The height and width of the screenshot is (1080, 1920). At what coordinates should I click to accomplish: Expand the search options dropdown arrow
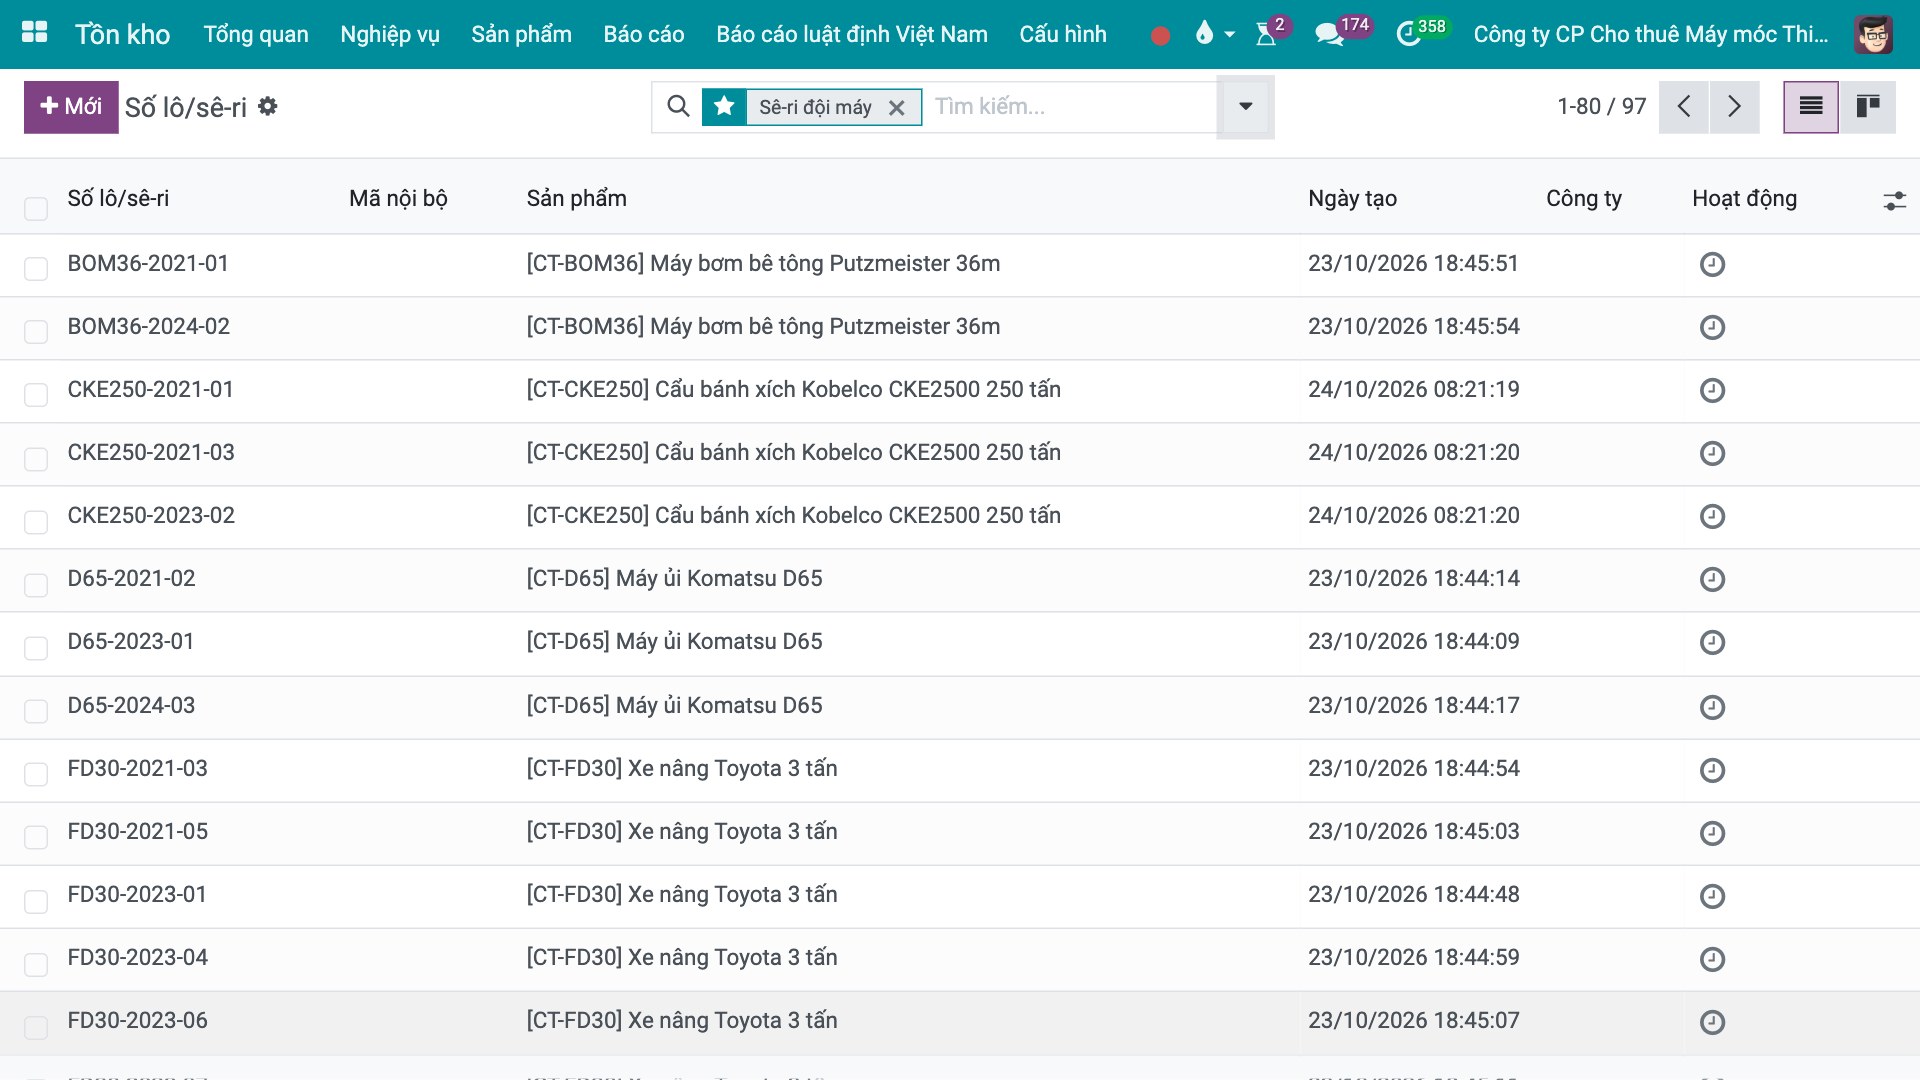(x=1245, y=106)
